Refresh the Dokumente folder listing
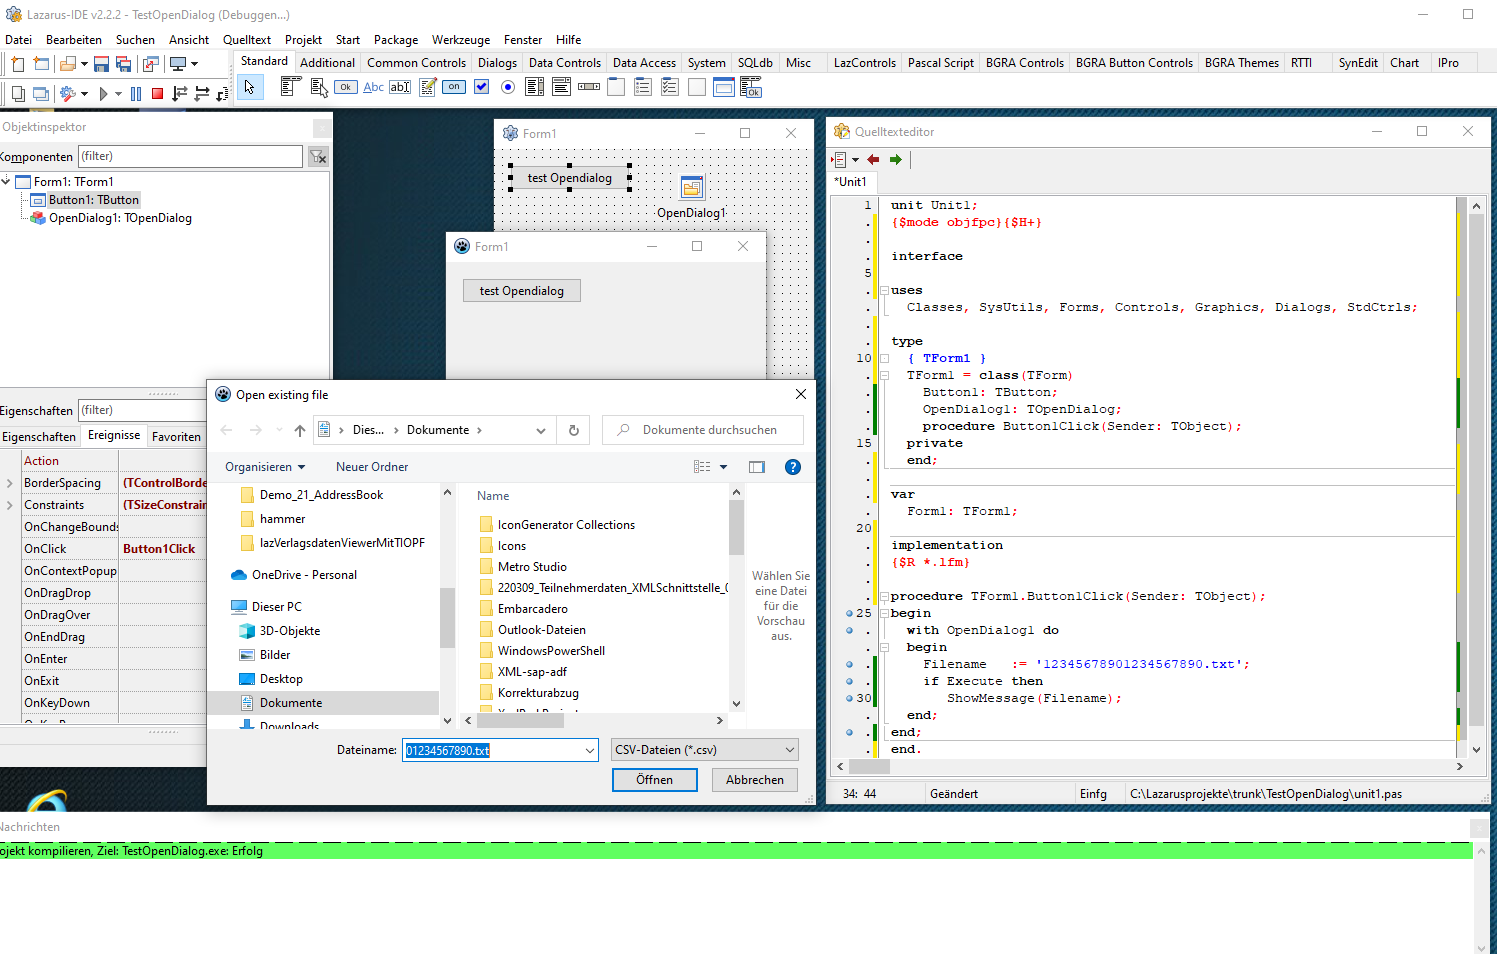This screenshot has height=954, width=1497. (574, 430)
